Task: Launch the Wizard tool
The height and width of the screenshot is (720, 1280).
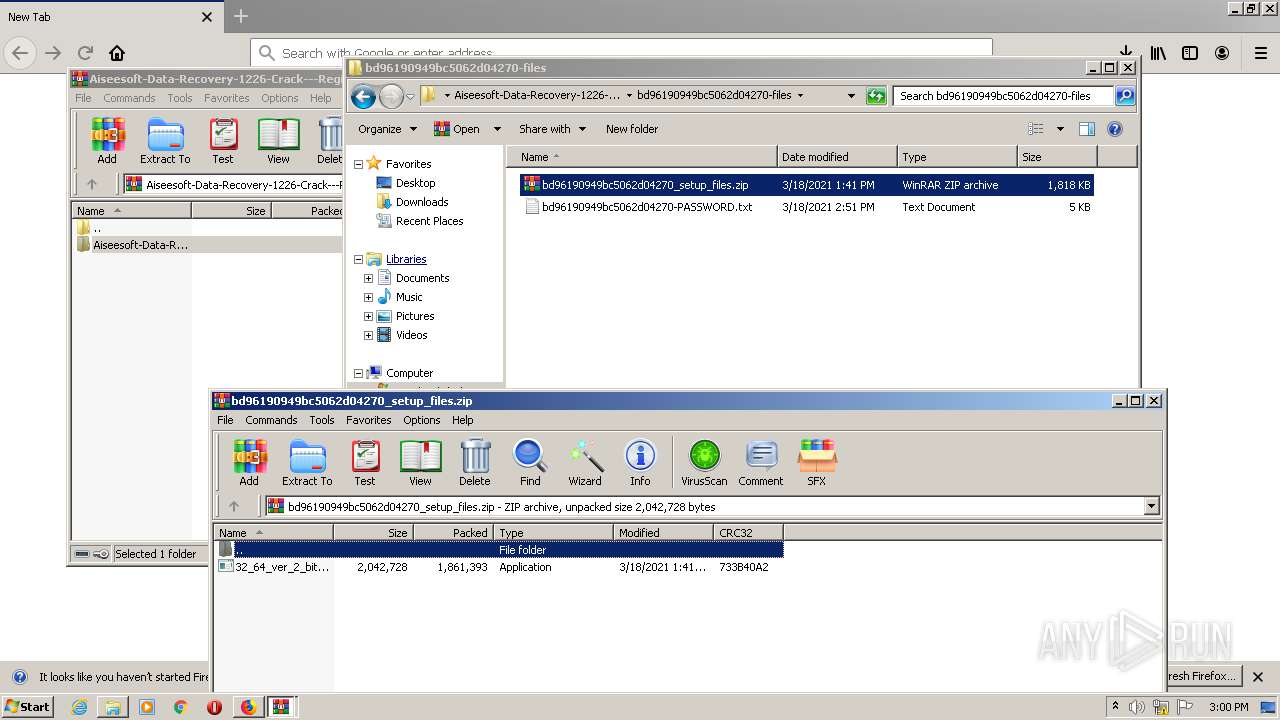Action: coord(585,463)
